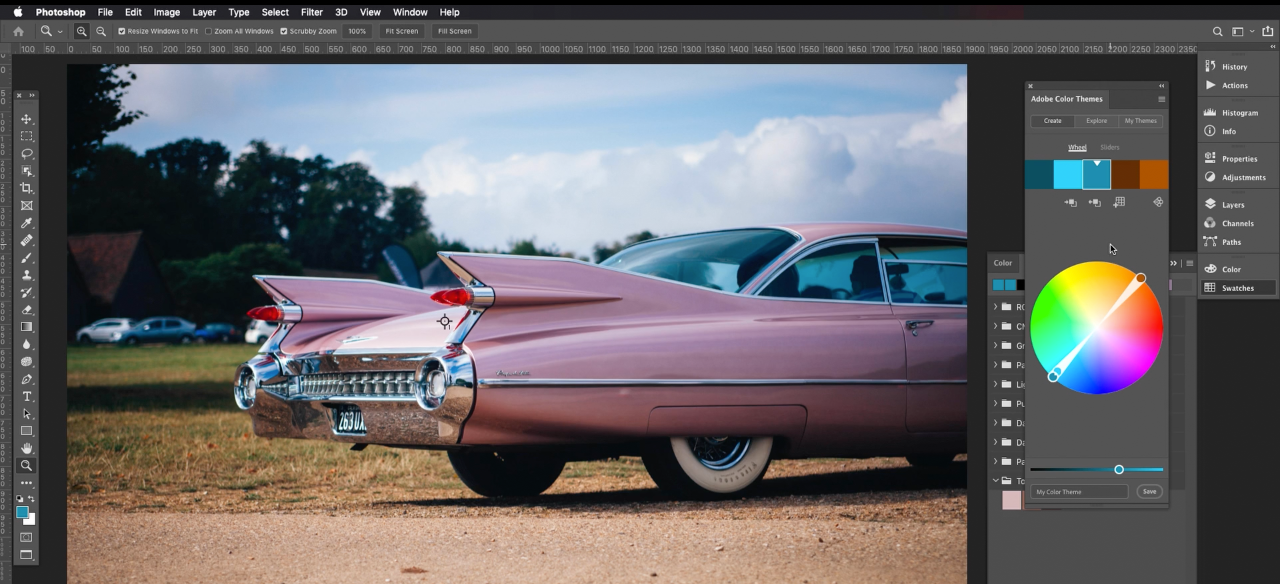Click the Home icon in options bar

(18, 31)
